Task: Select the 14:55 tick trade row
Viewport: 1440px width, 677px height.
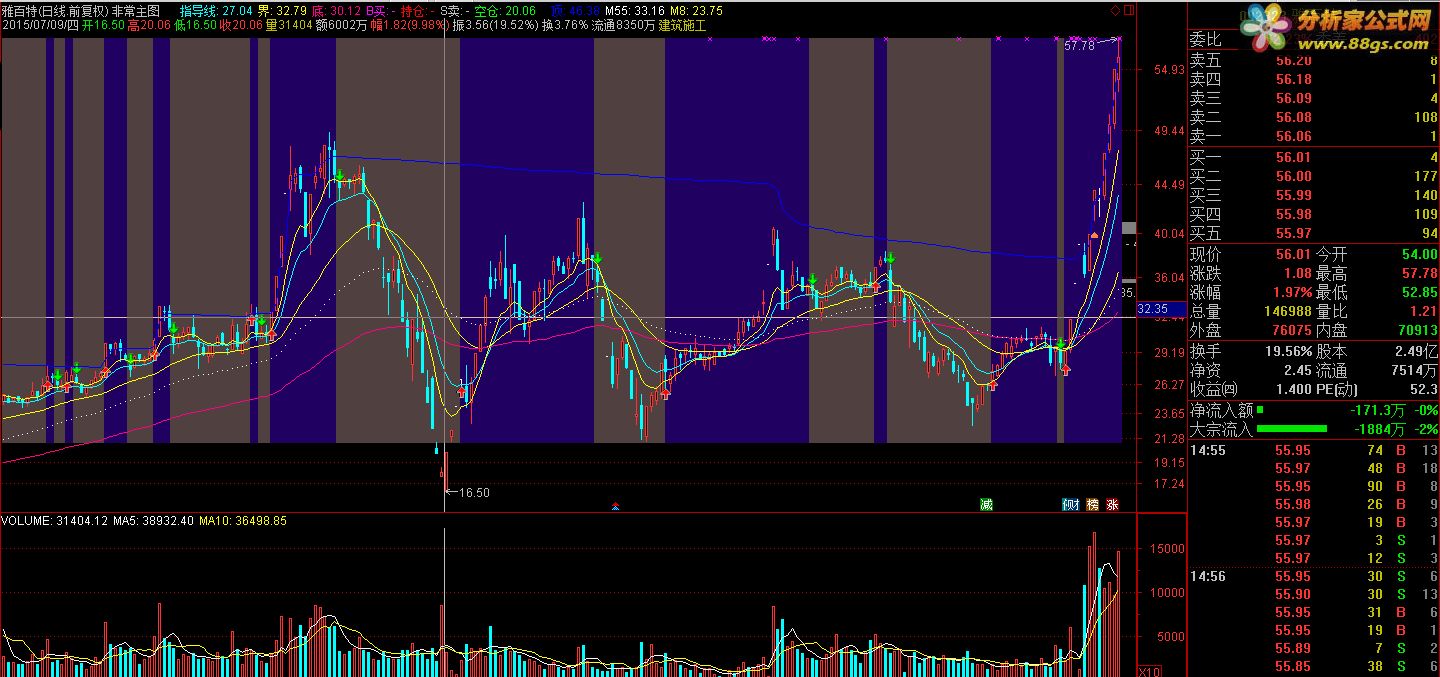Action: click(x=1312, y=450)
